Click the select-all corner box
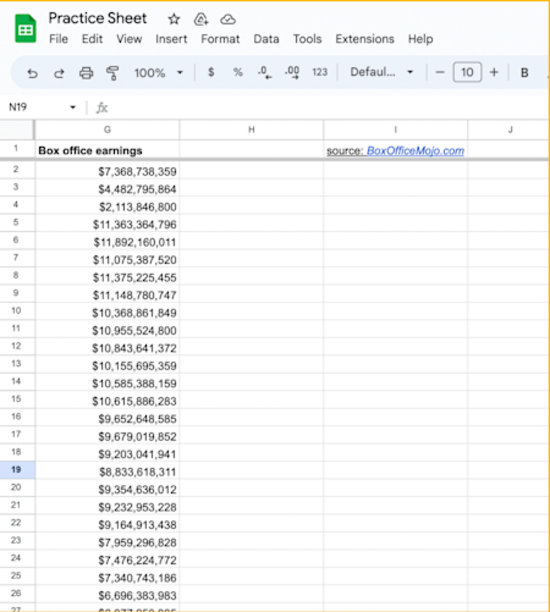550x612 pixels. [17, 130]
